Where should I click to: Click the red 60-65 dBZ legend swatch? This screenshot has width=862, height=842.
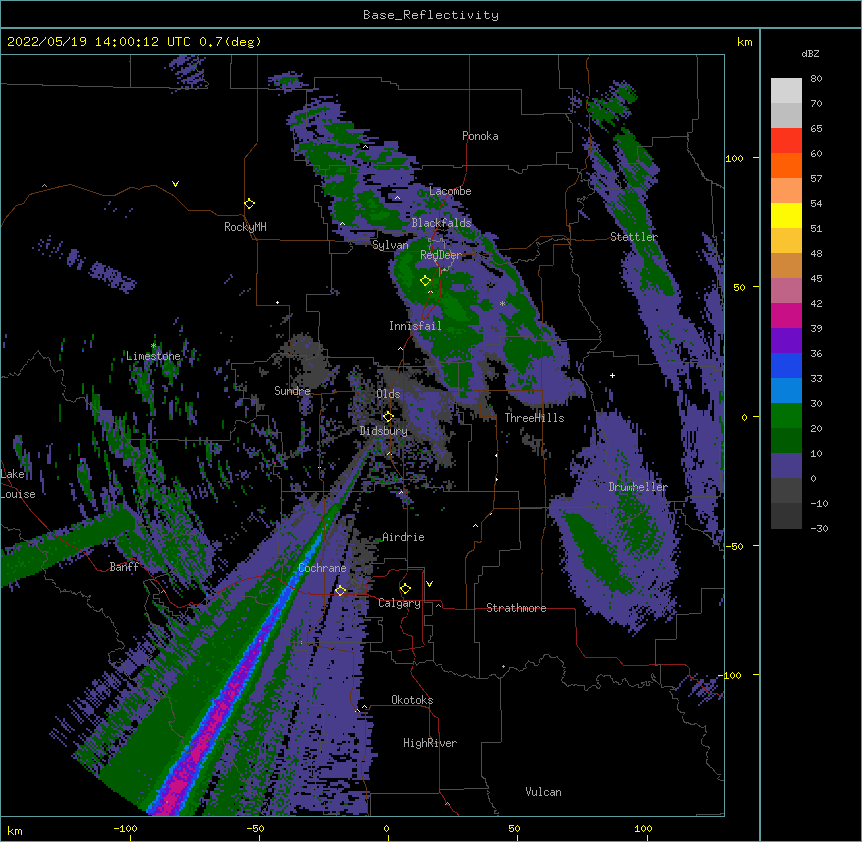click(786, 141)
